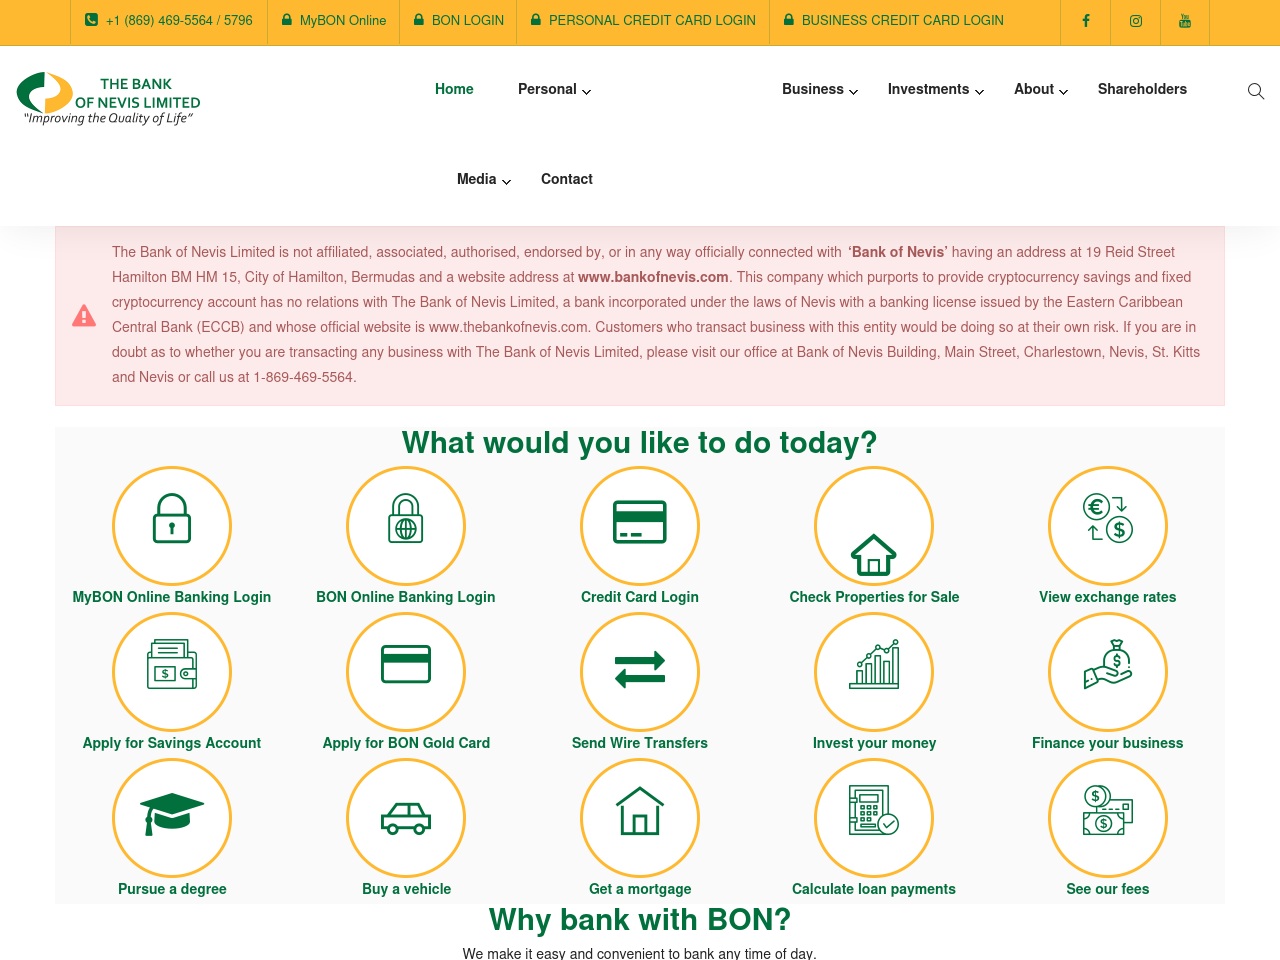Expand the Media menu chevron
Screen dimensions: 1280x960
pos(506,181)
